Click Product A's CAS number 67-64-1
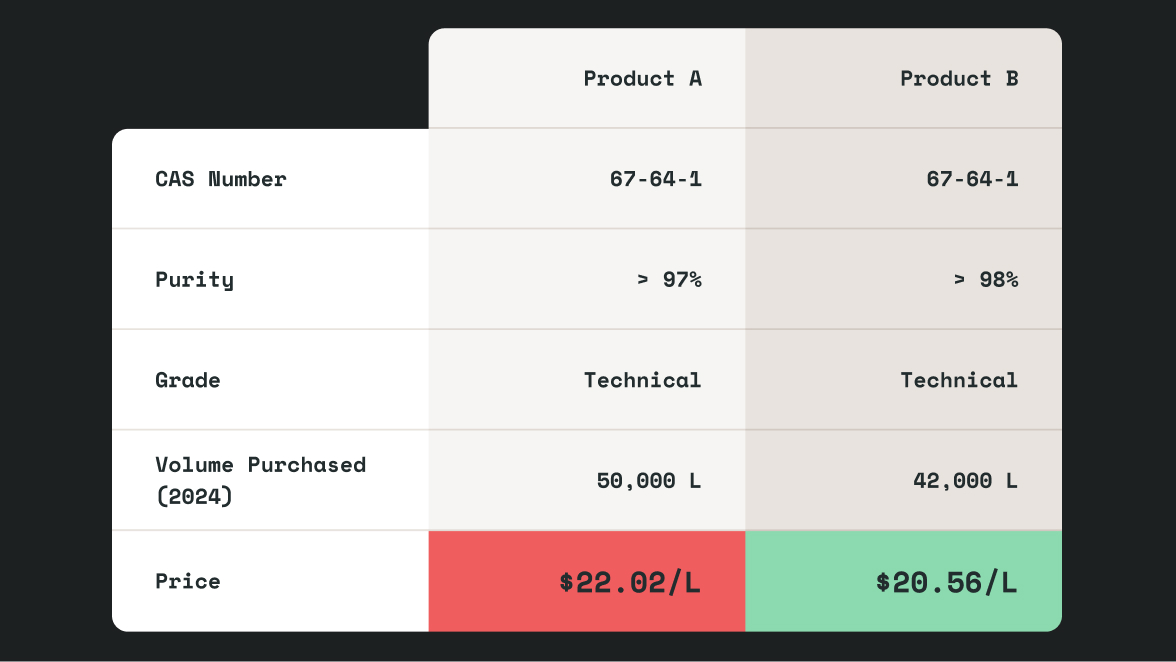Image resolution: width=1176 pixels, height=662 pixels. 655,179
